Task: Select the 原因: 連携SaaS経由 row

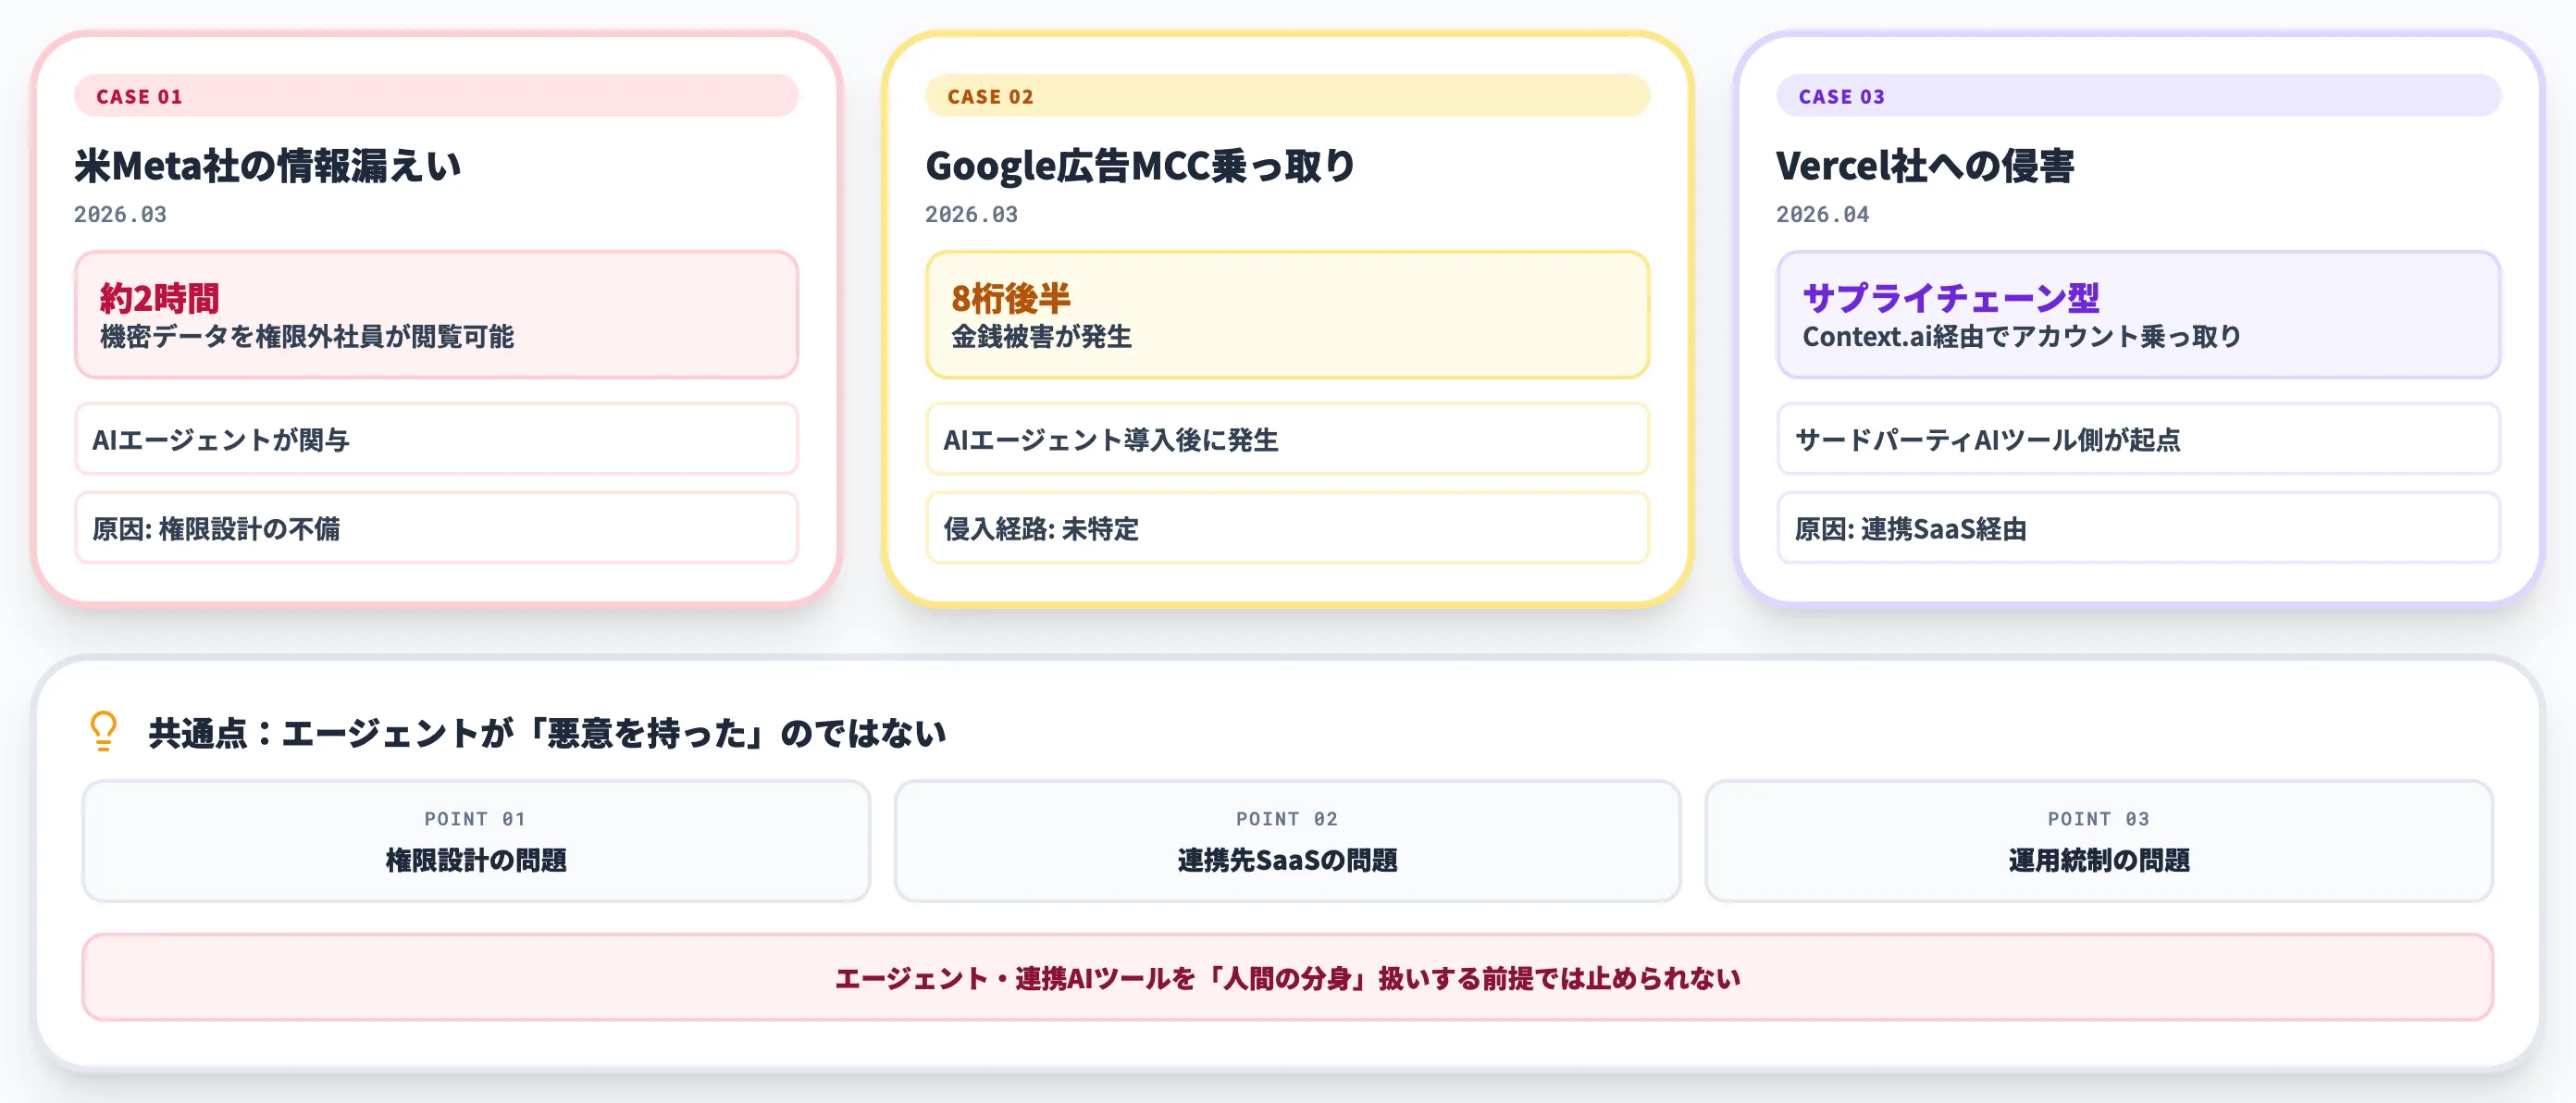Action: 2138,528
